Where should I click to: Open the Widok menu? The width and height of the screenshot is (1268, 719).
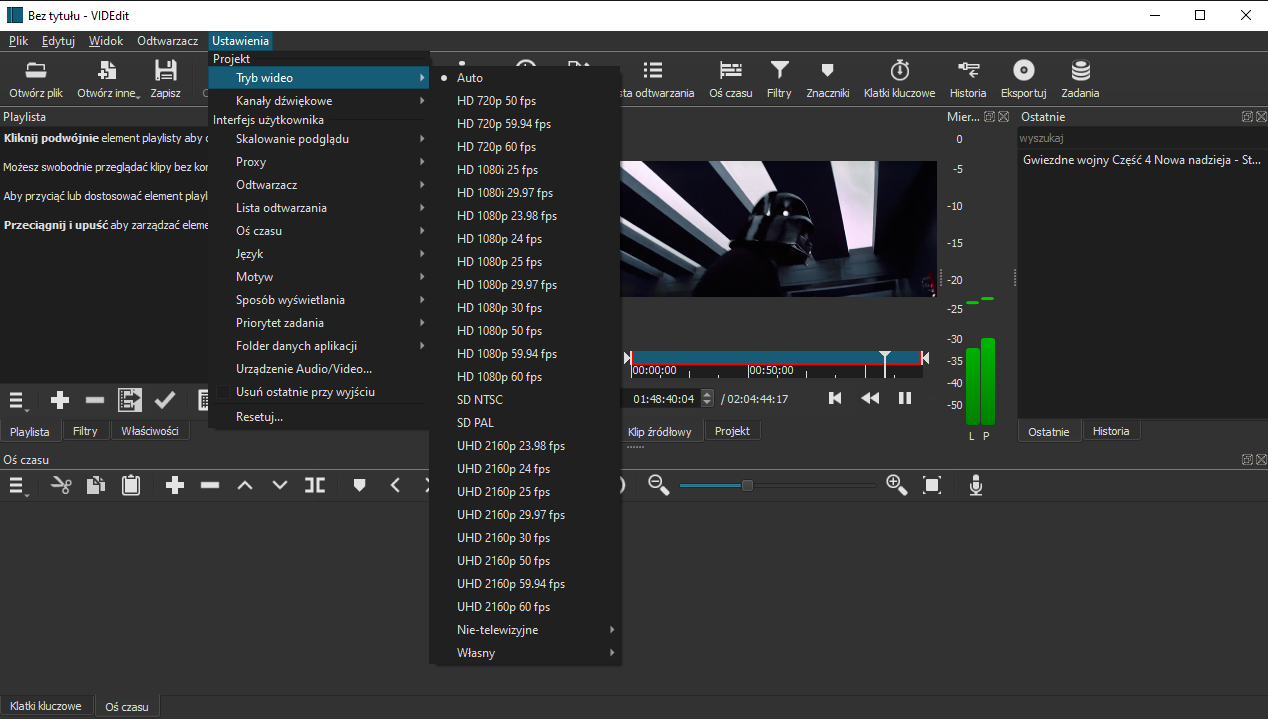(106, 41)
